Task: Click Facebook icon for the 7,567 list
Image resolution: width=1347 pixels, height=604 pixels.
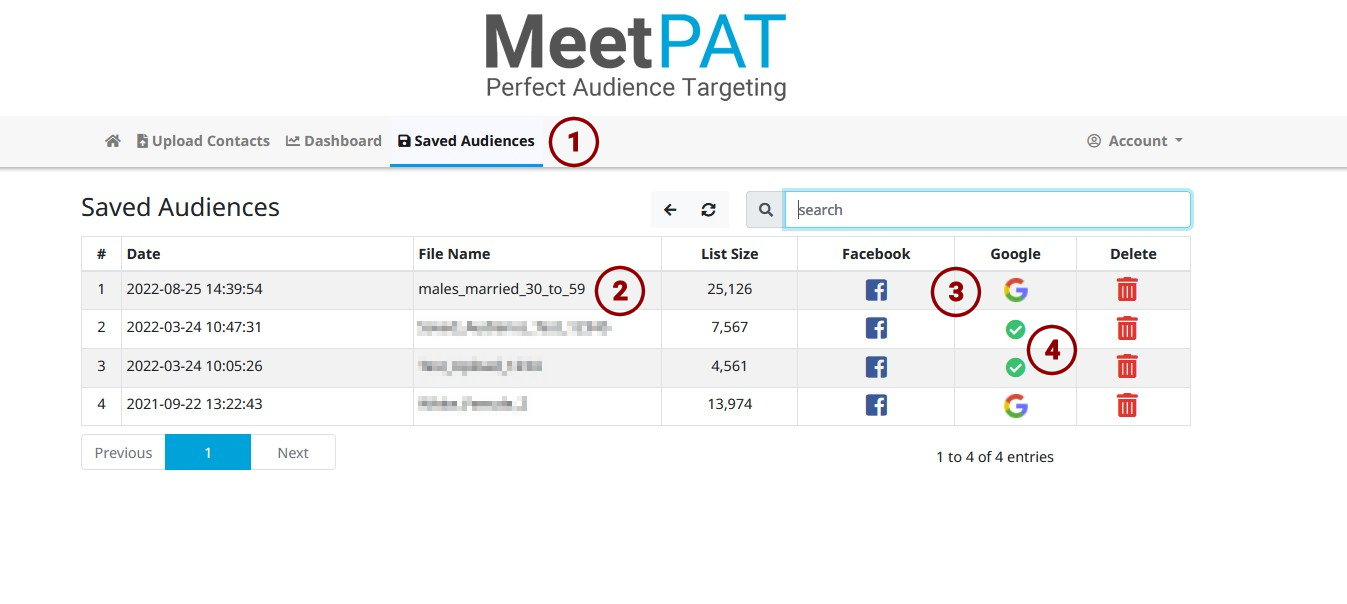Action: coord(876,328)
